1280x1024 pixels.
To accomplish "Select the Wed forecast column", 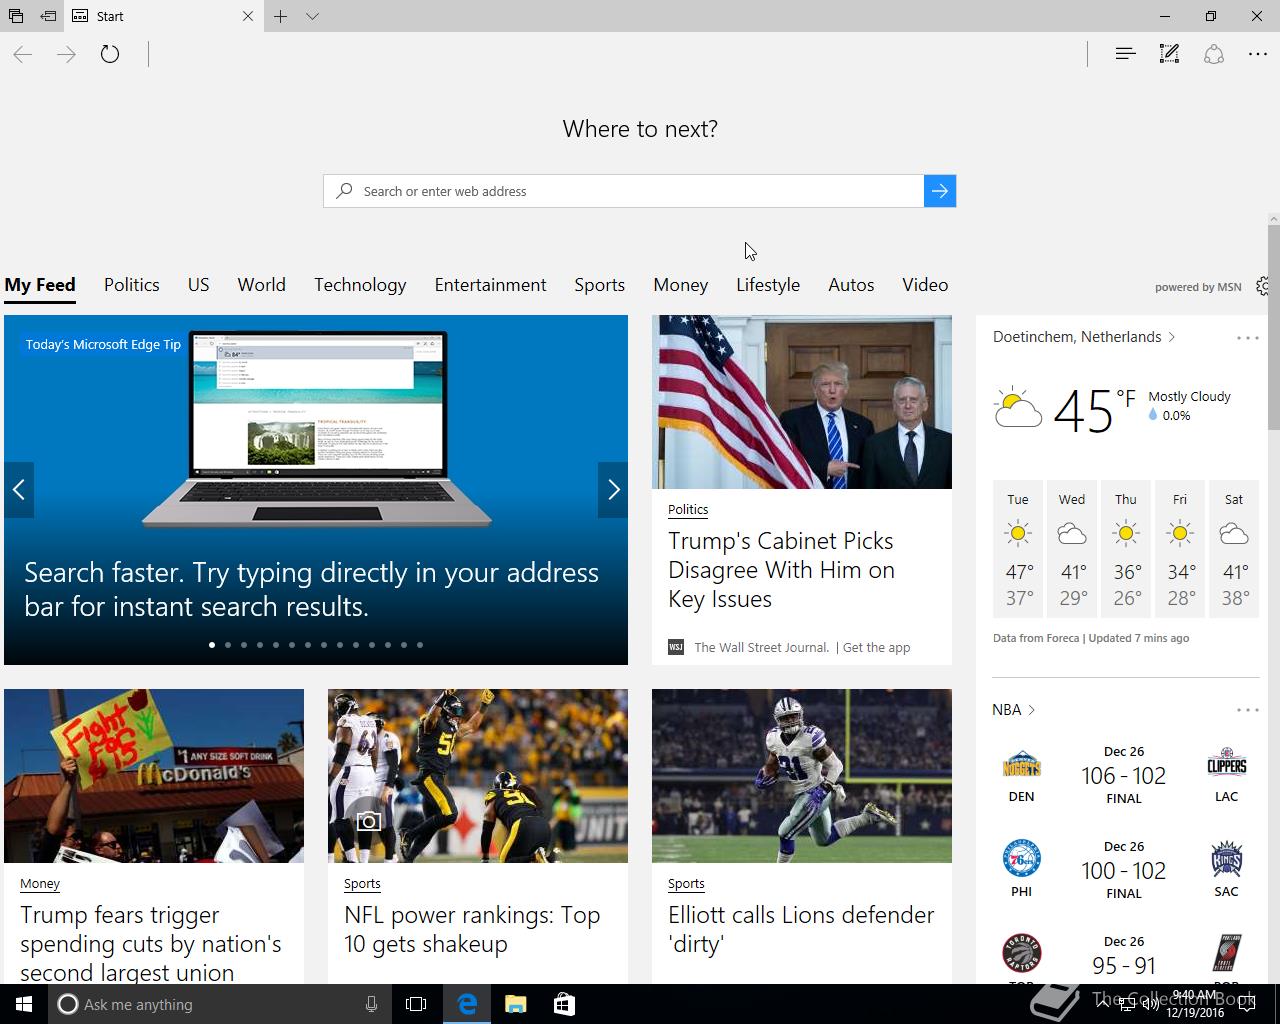I will point(1072,549).
